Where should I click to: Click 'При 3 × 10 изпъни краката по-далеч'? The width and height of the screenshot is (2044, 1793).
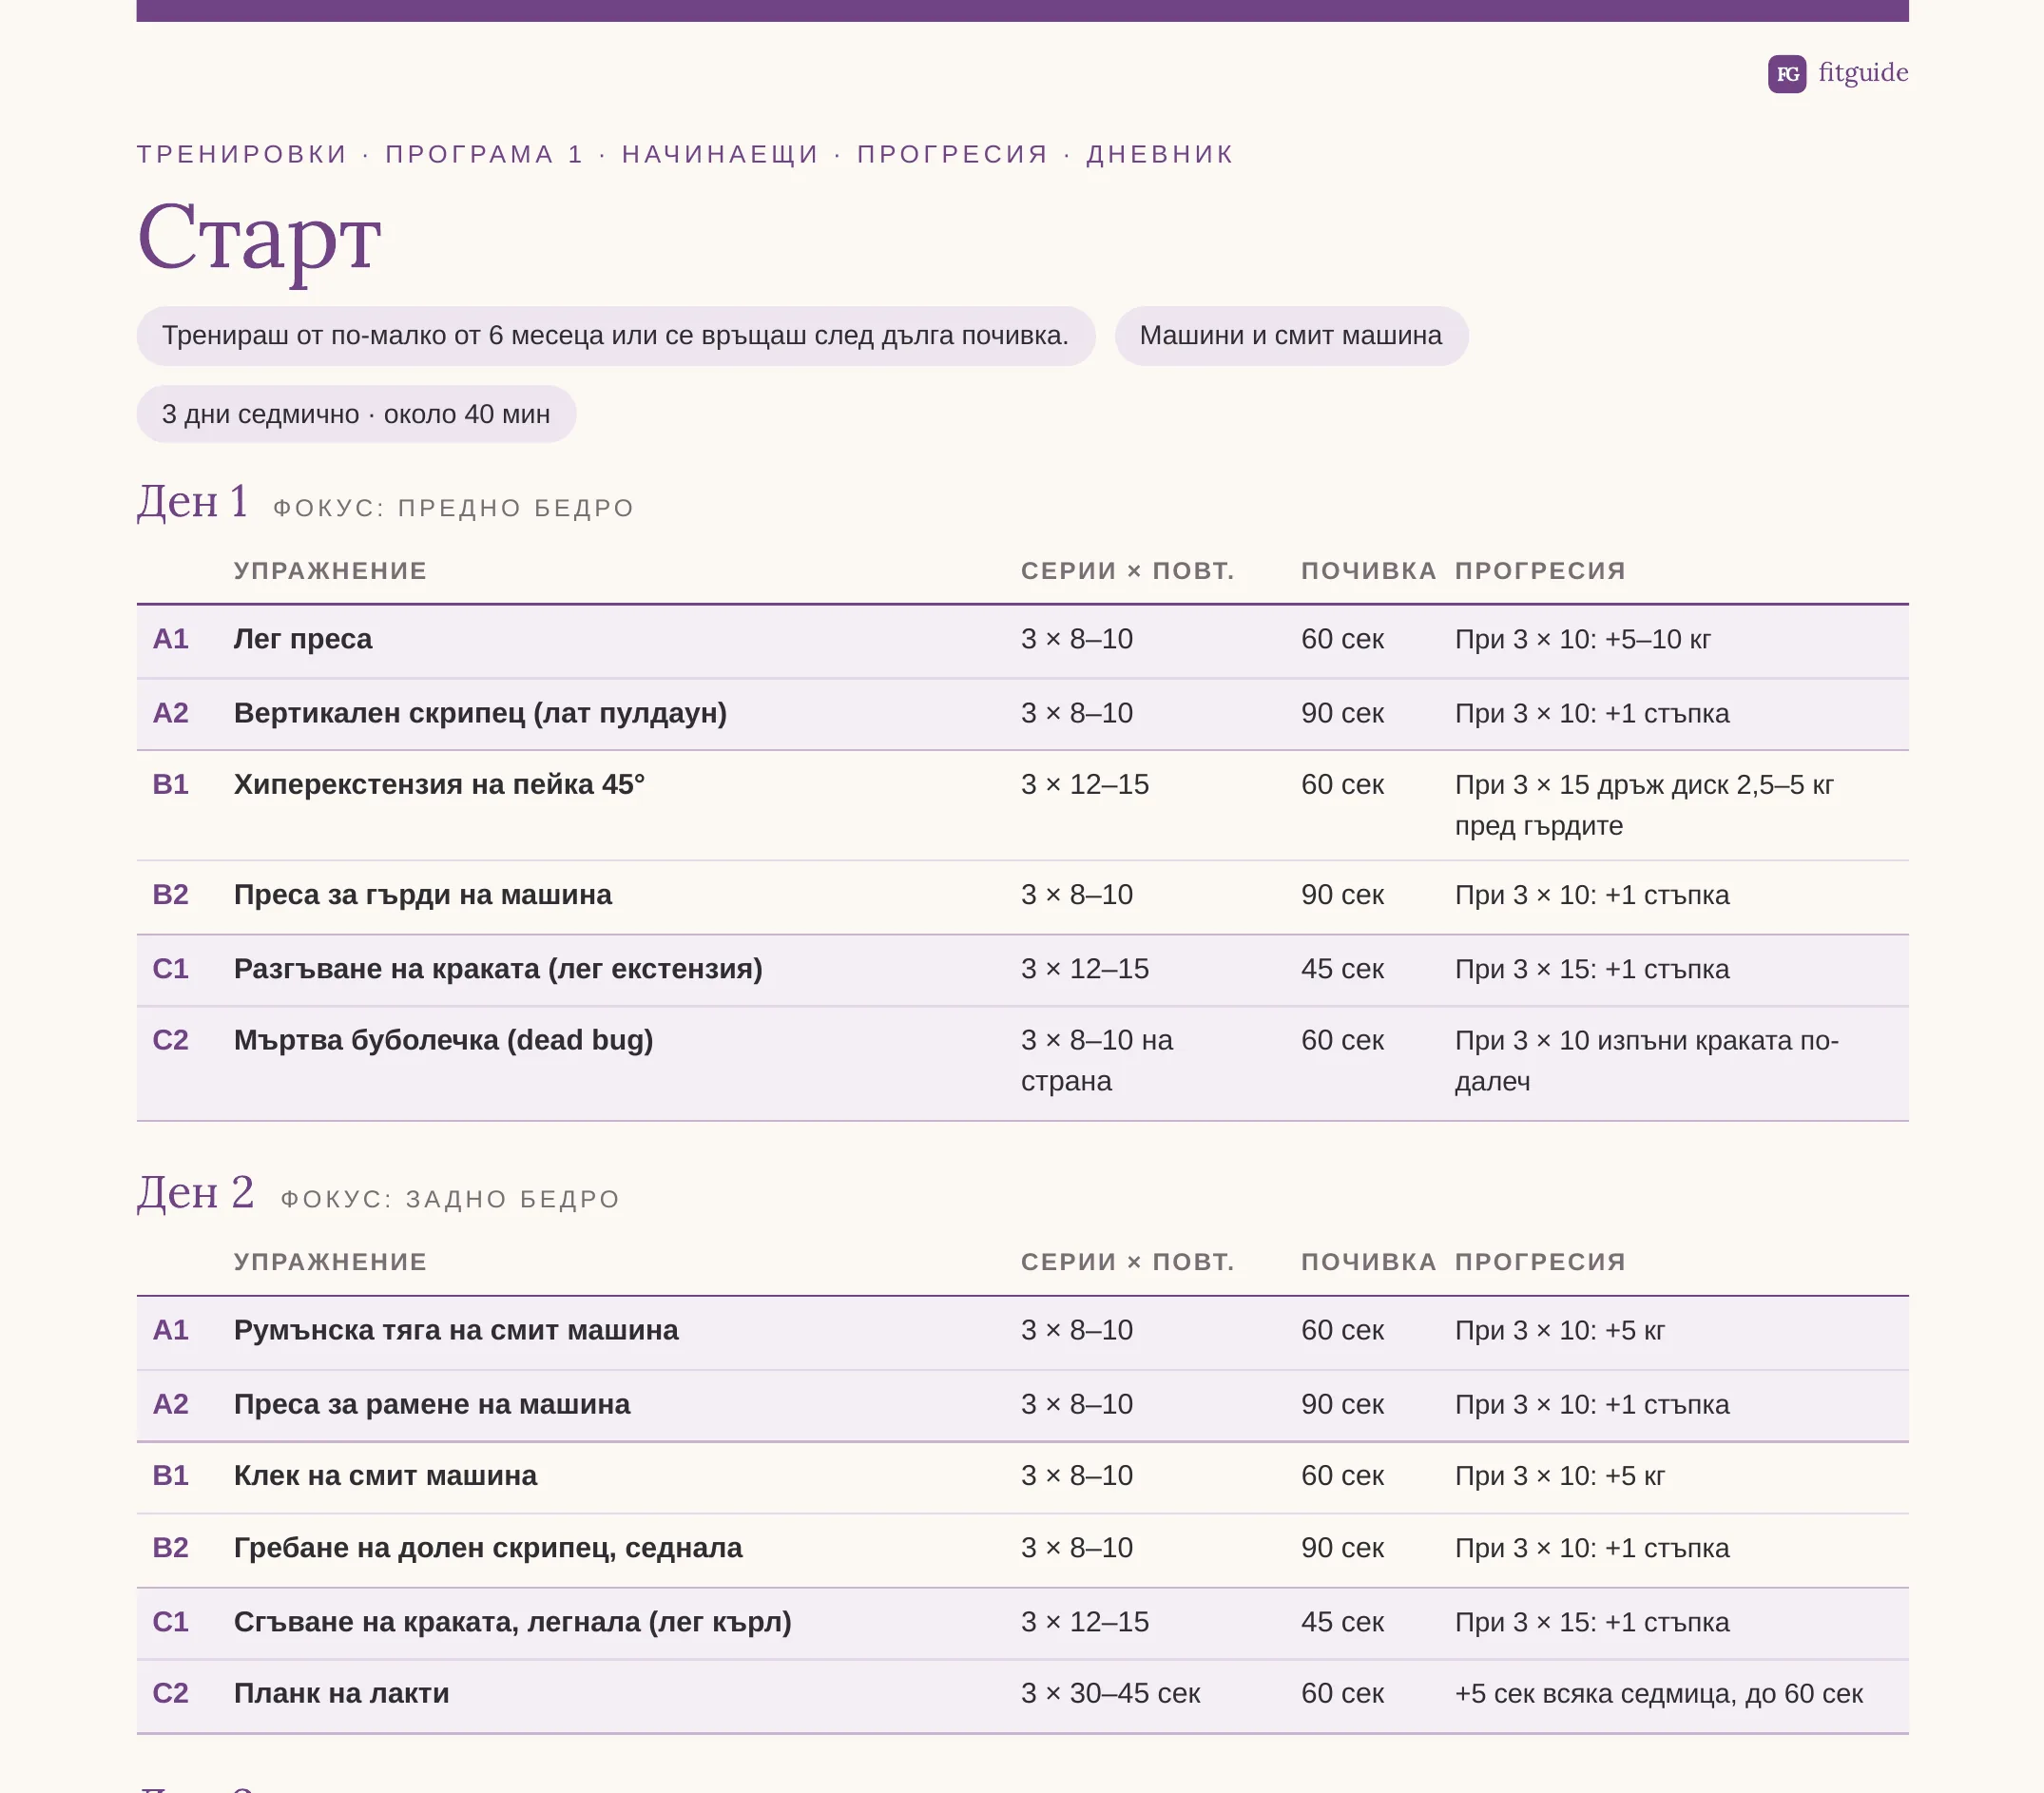coord(1647,1061)
